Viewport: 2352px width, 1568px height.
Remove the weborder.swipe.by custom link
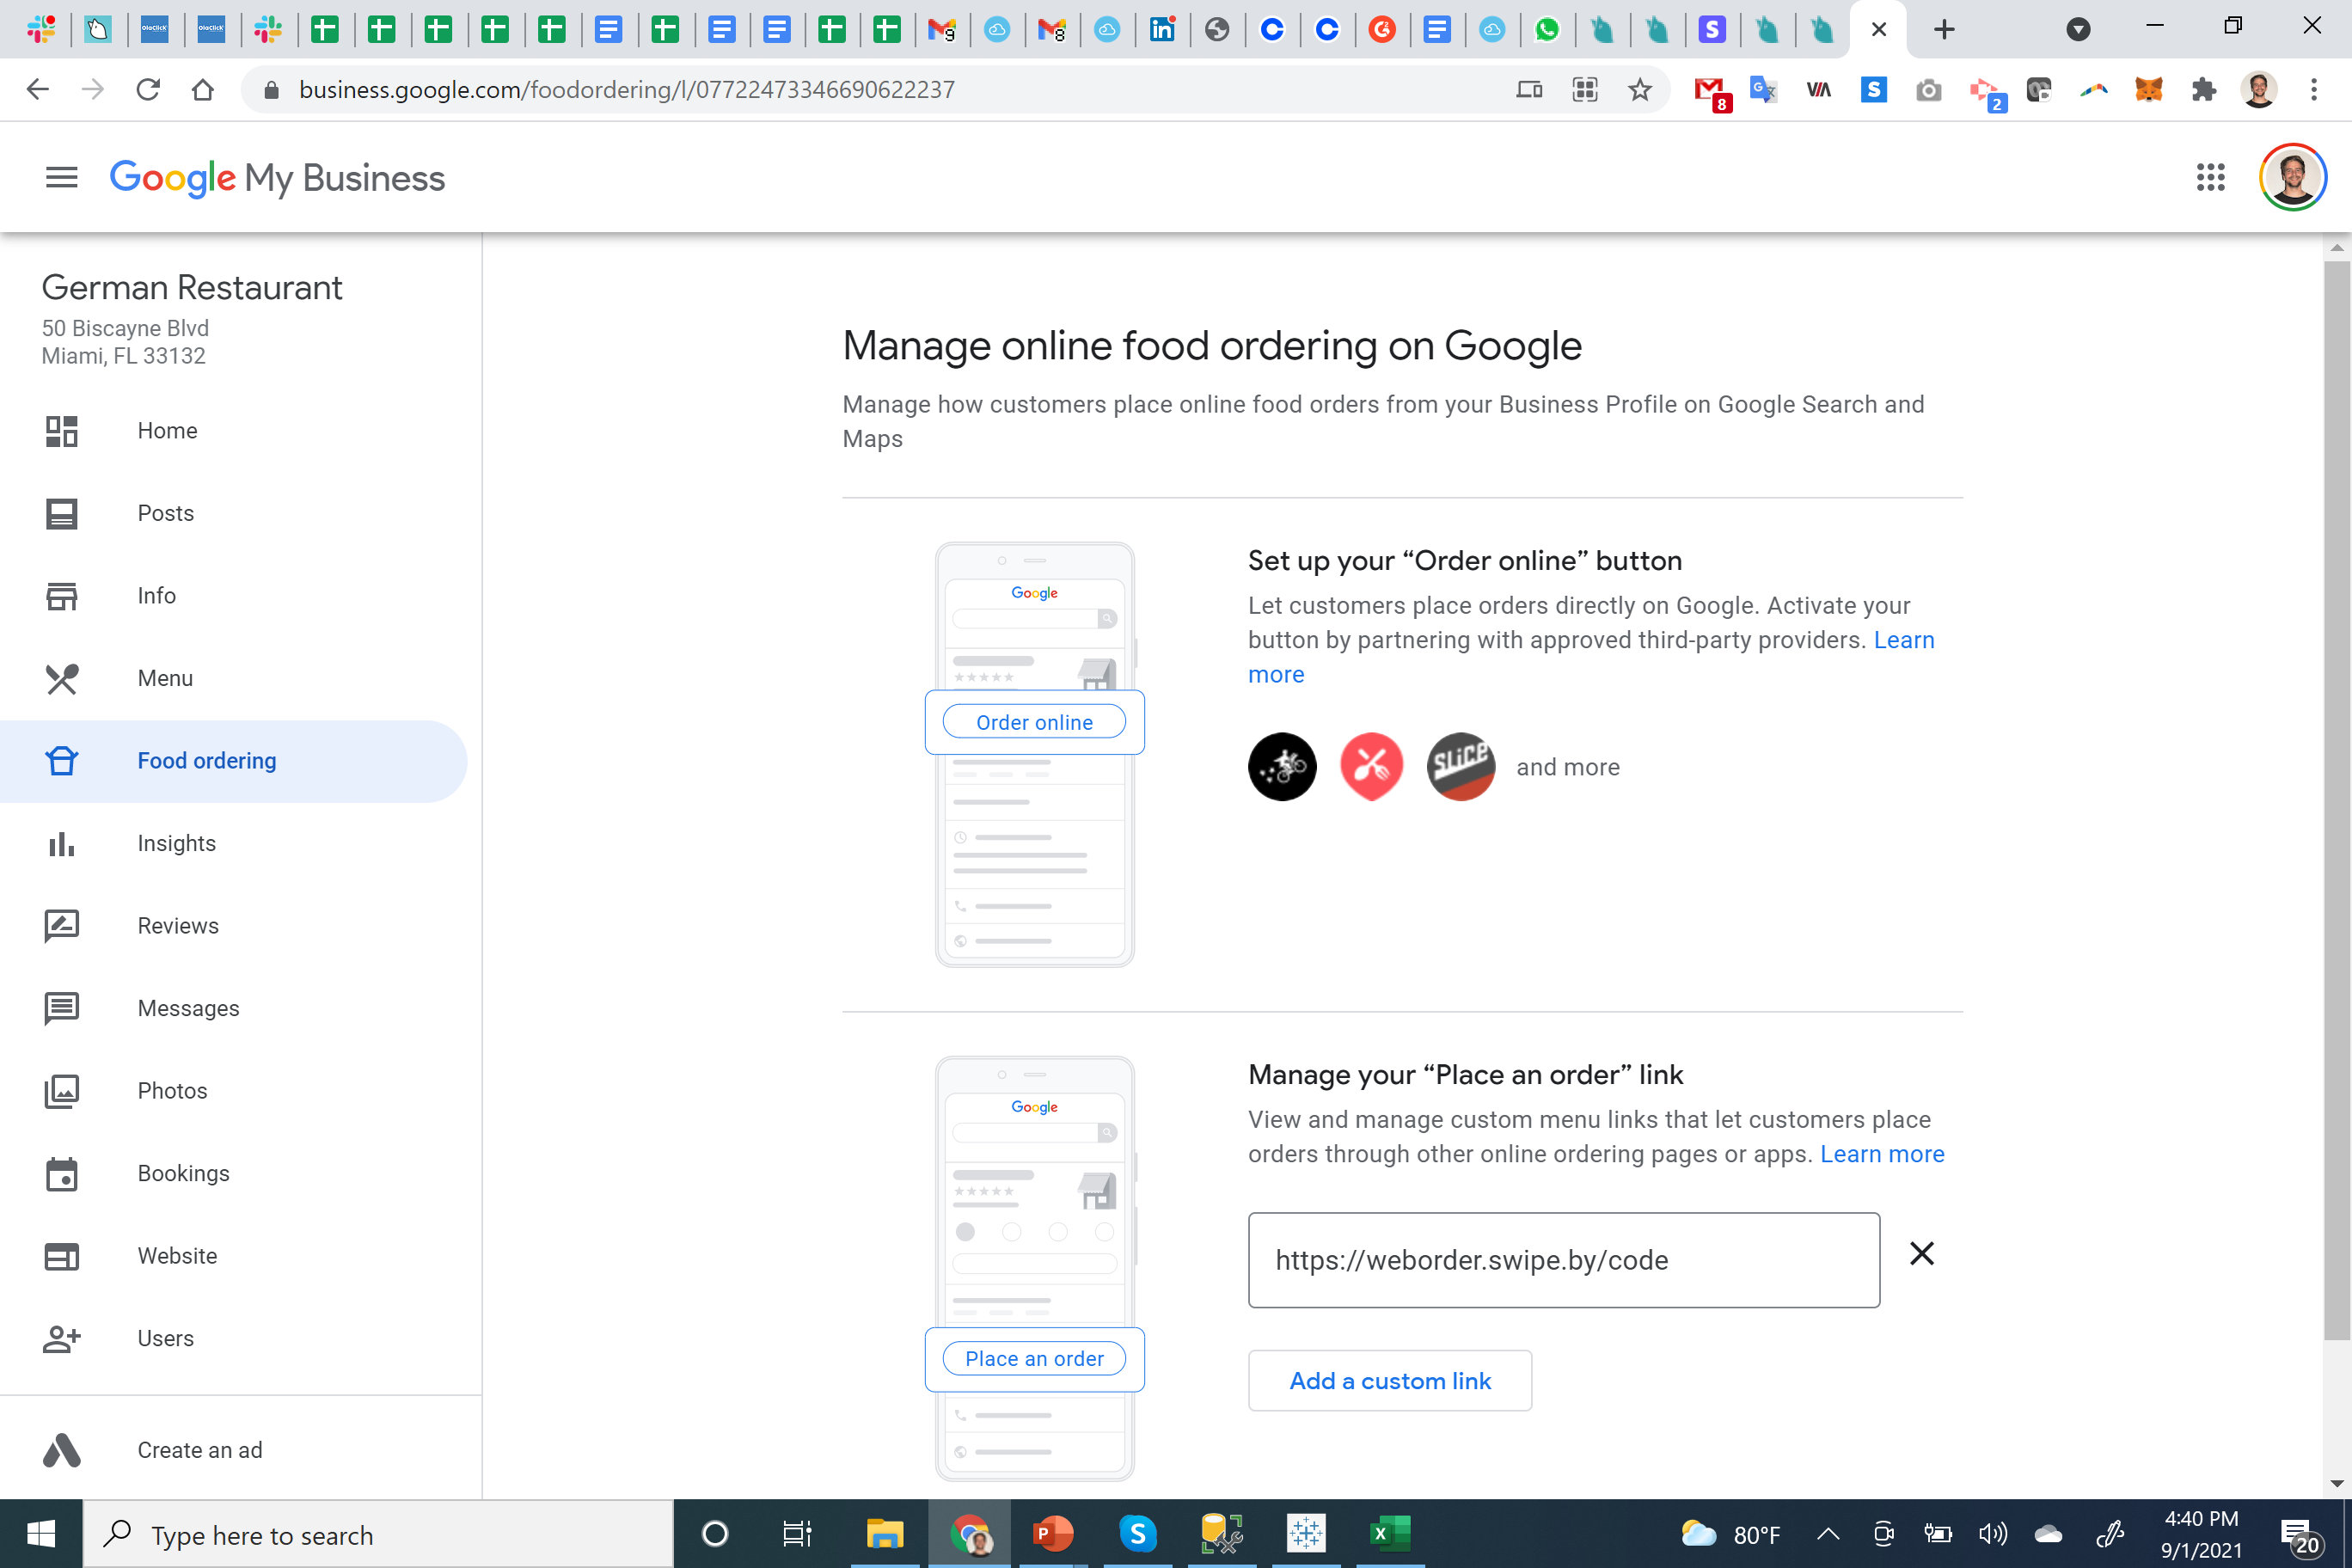(x=1921, y=1253)
